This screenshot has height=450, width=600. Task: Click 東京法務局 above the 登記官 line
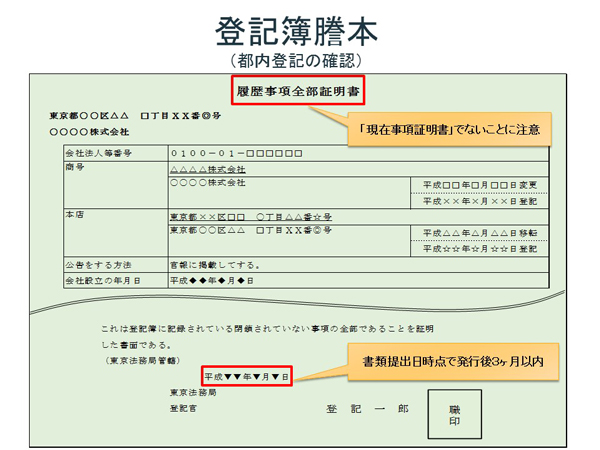[x=193, y=393]
